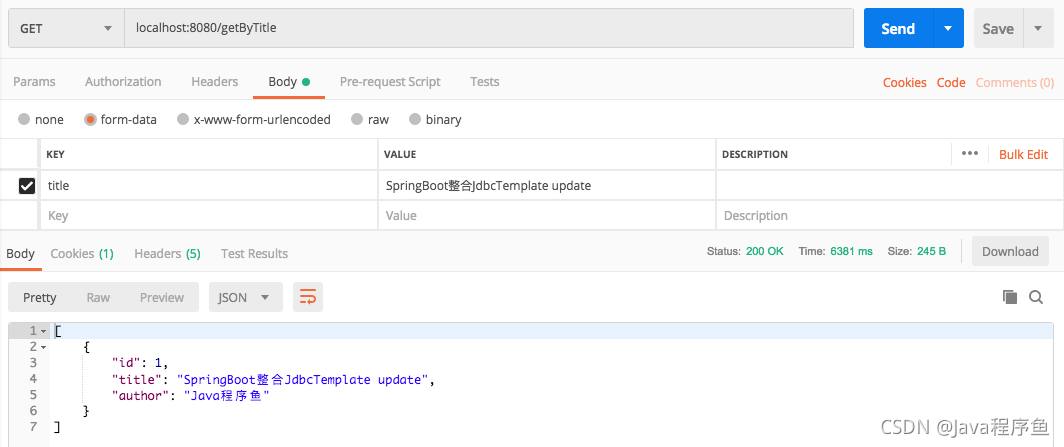Collapse the array at line 1
1064x447 pixels.
43,331
